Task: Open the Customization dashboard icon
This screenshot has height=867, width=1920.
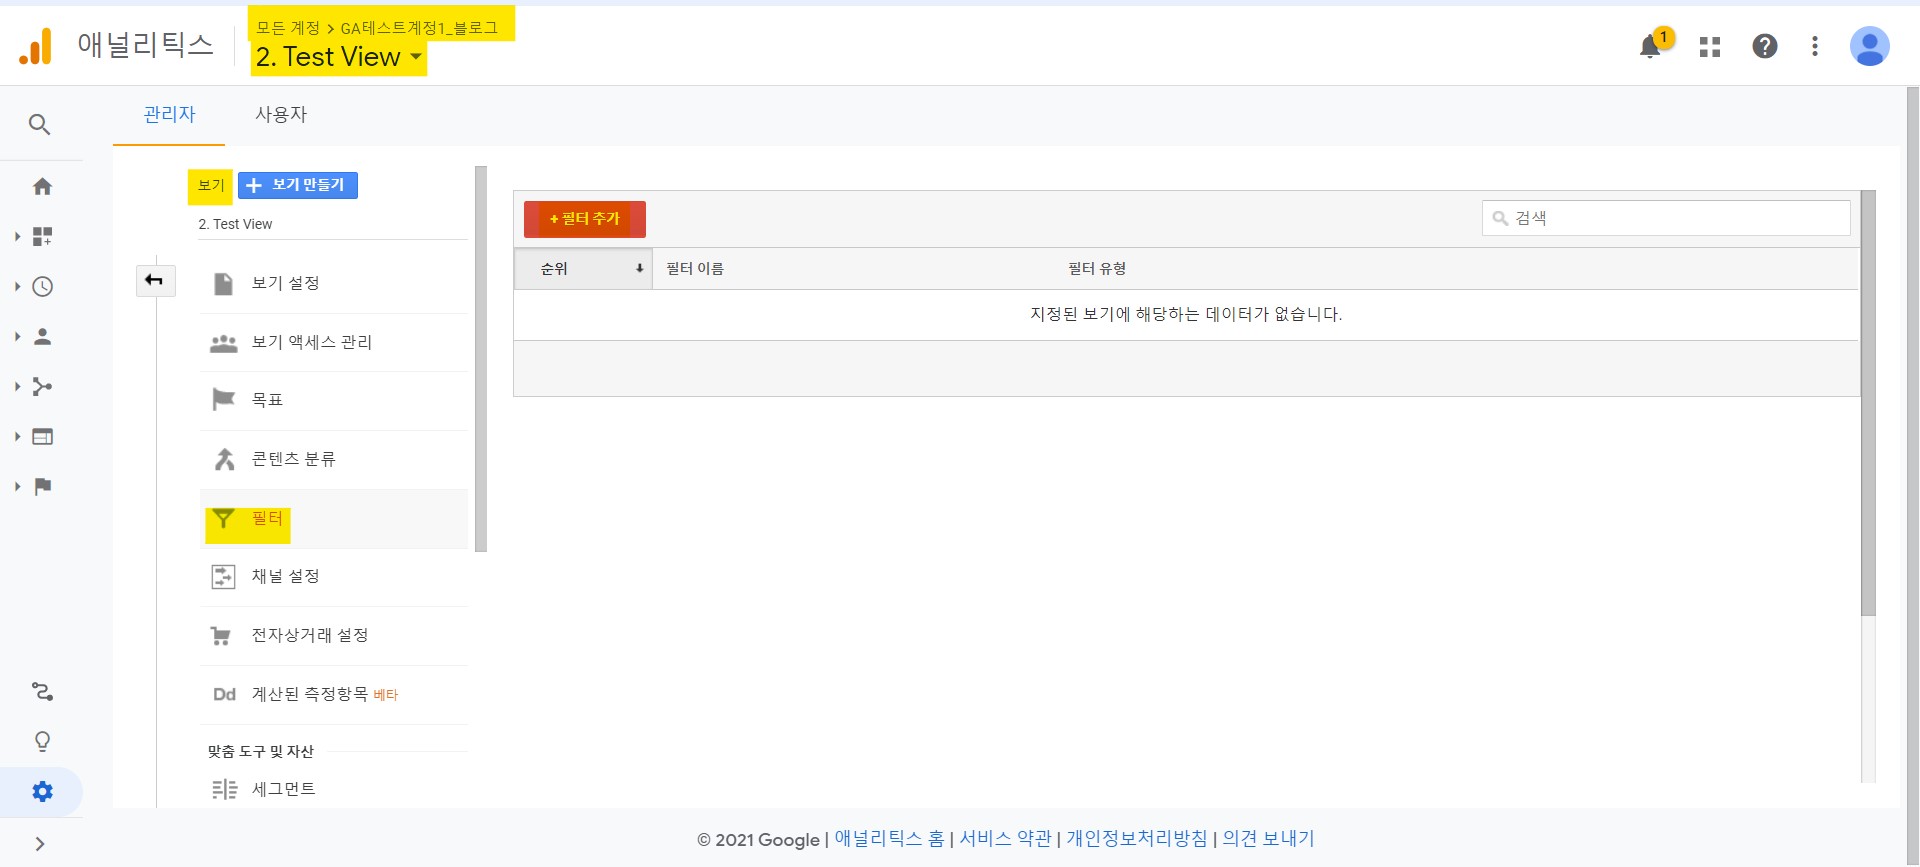Action: coord(42,236)
